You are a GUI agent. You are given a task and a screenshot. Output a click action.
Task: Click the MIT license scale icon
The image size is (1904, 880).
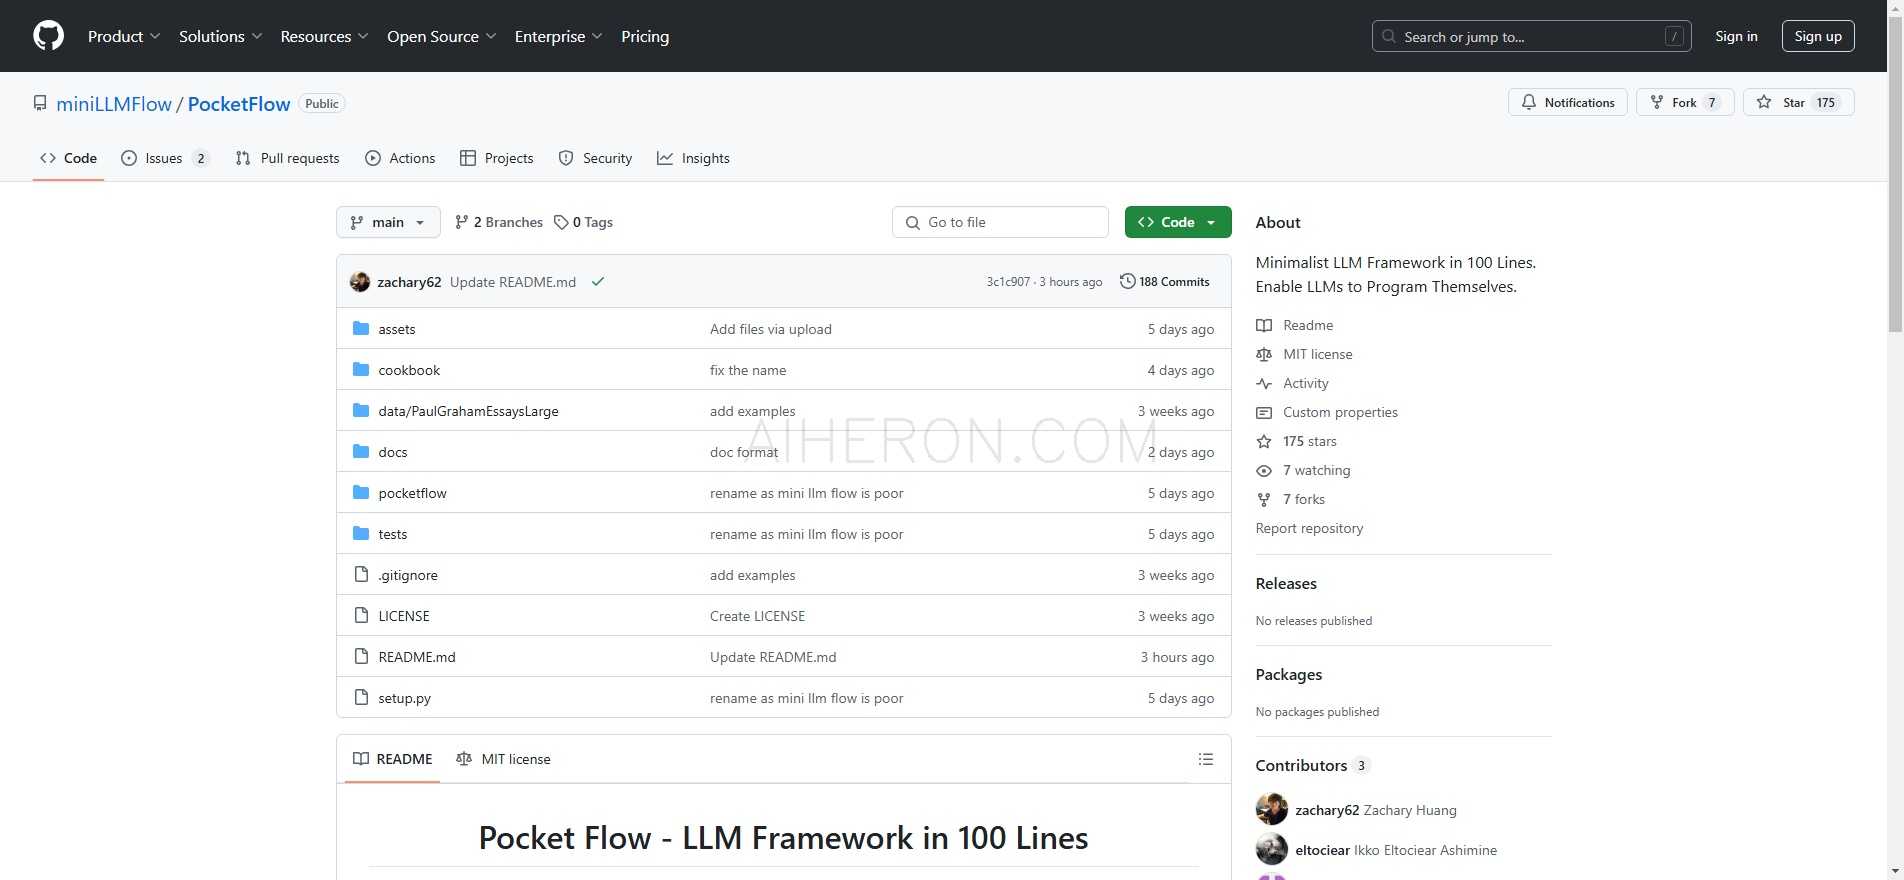point(1264,354)
